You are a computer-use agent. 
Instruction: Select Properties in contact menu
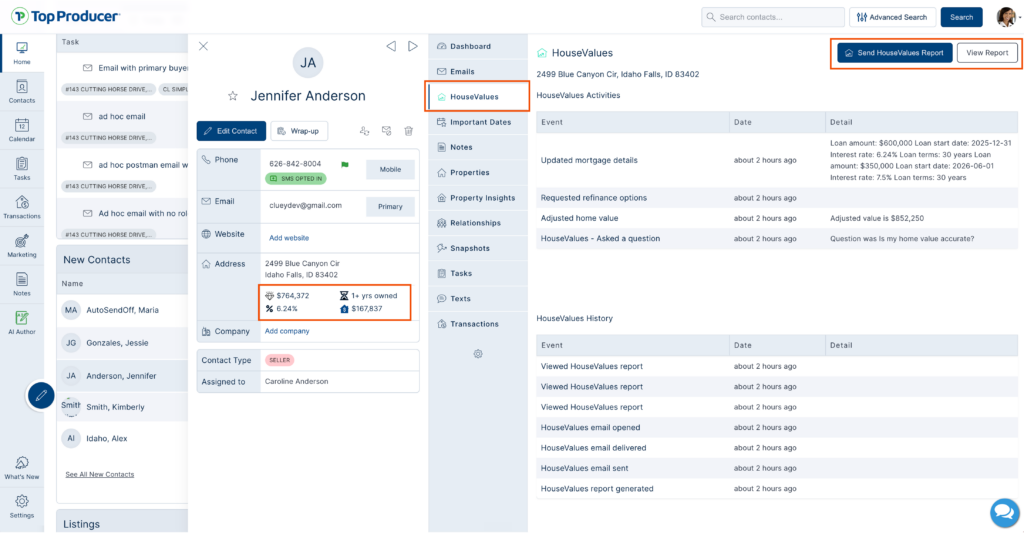tap(478, 172)
